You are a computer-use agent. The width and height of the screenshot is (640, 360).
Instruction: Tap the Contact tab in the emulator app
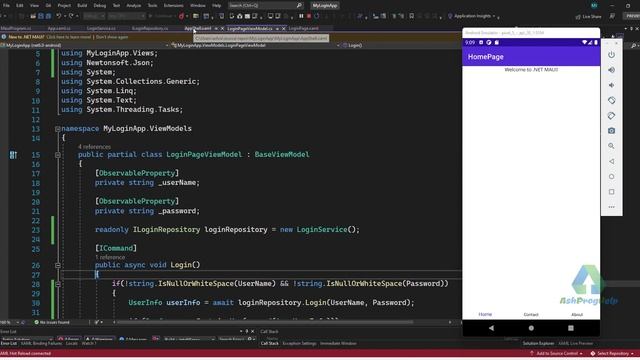pyautogui.click(x=531, y=314)
